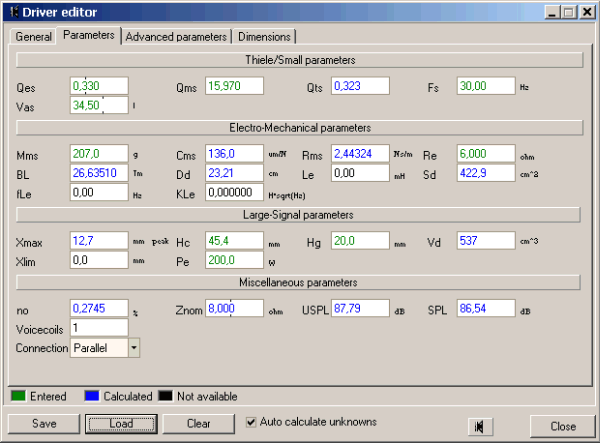Click the green Entered legend swatch

(17, 396)
